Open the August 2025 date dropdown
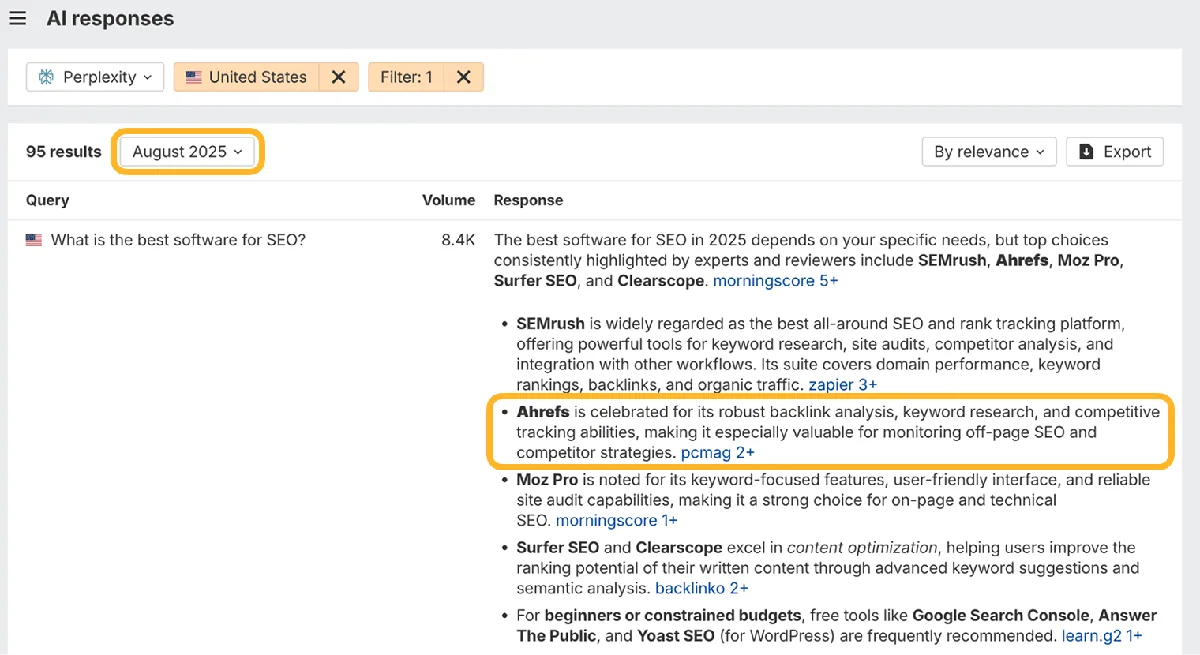 (x=187, y=152)
